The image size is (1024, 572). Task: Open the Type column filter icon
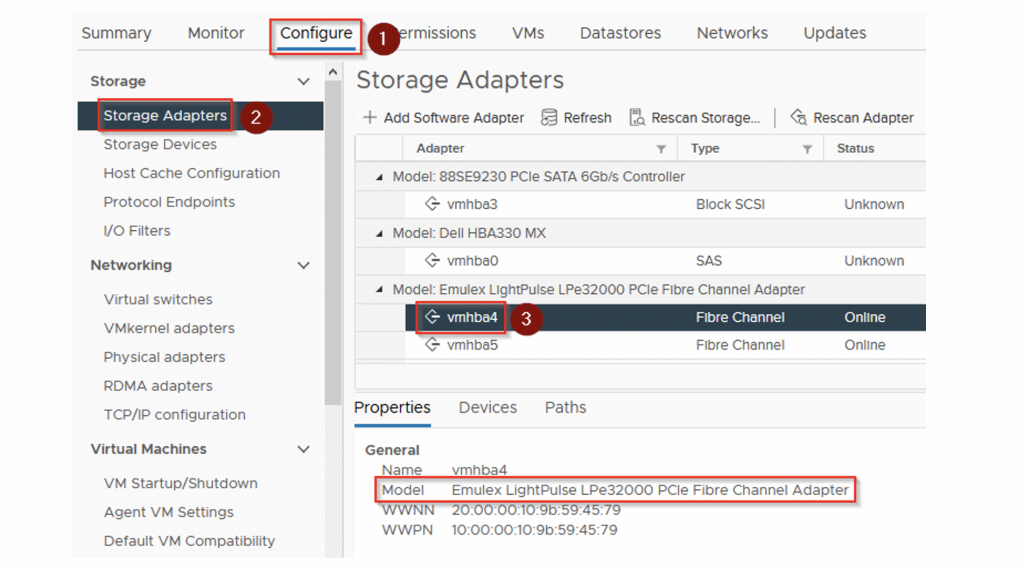(807, 150)
